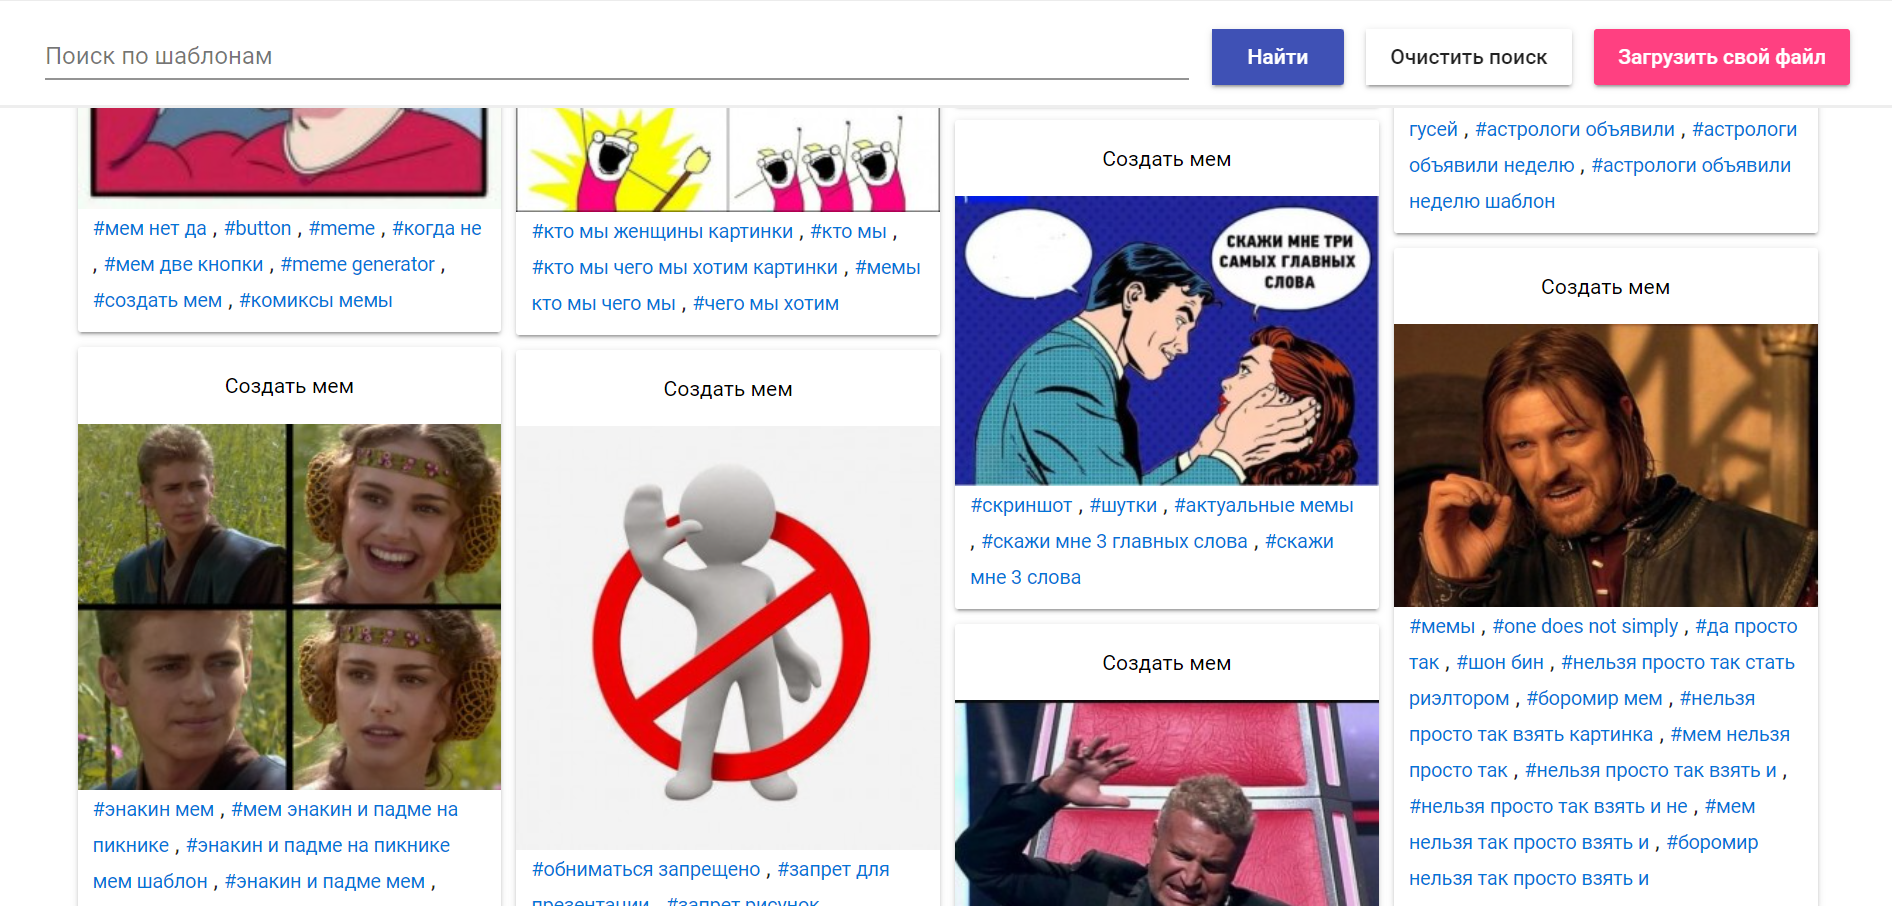Click the '#мем две кнопки' tag
This screenshot has height=906, width=1892.
pos(184,264)
